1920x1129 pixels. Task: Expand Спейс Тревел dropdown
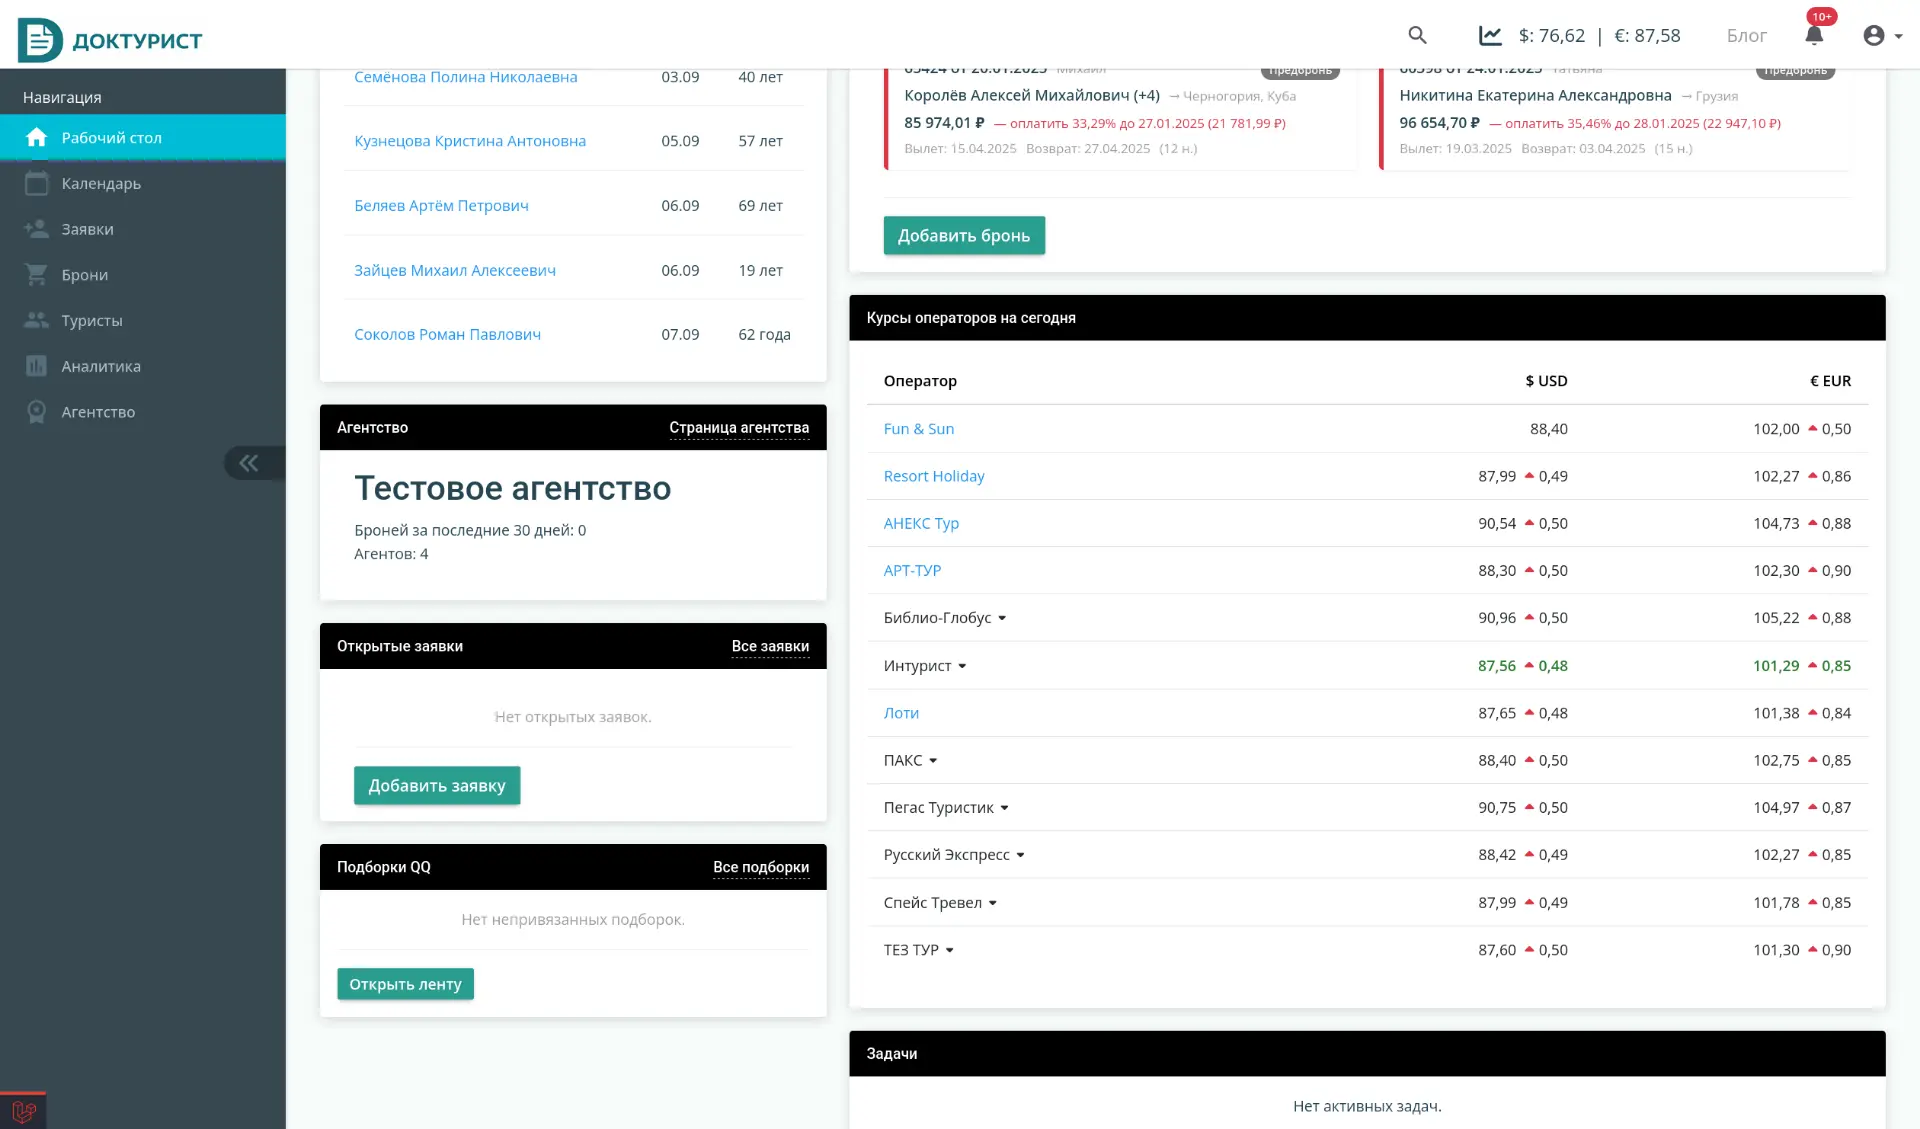[x=940, y=903]
